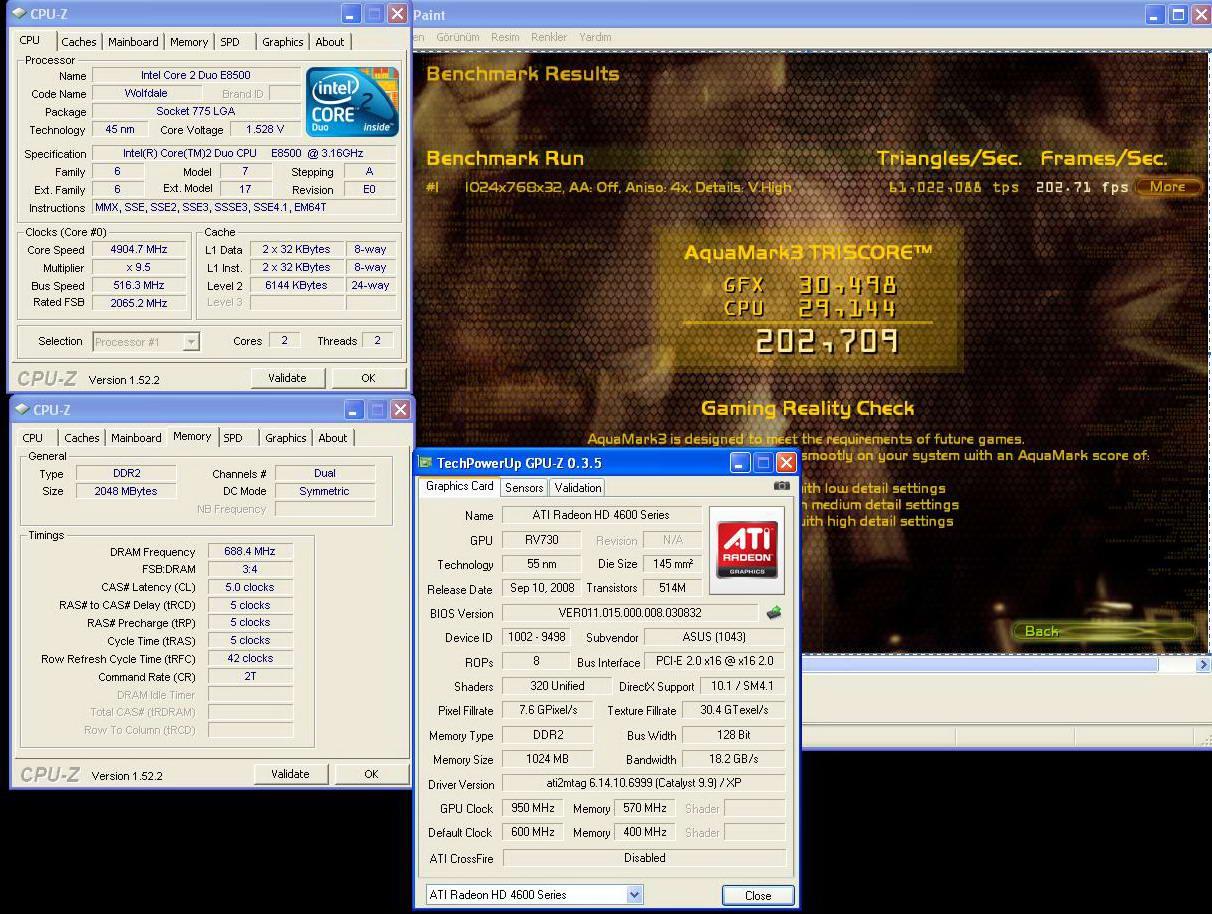This screenshot has width=1212, height=914.
Task: Open SPD tab in CPU-Z memory window
Action: tap(233, 438)
